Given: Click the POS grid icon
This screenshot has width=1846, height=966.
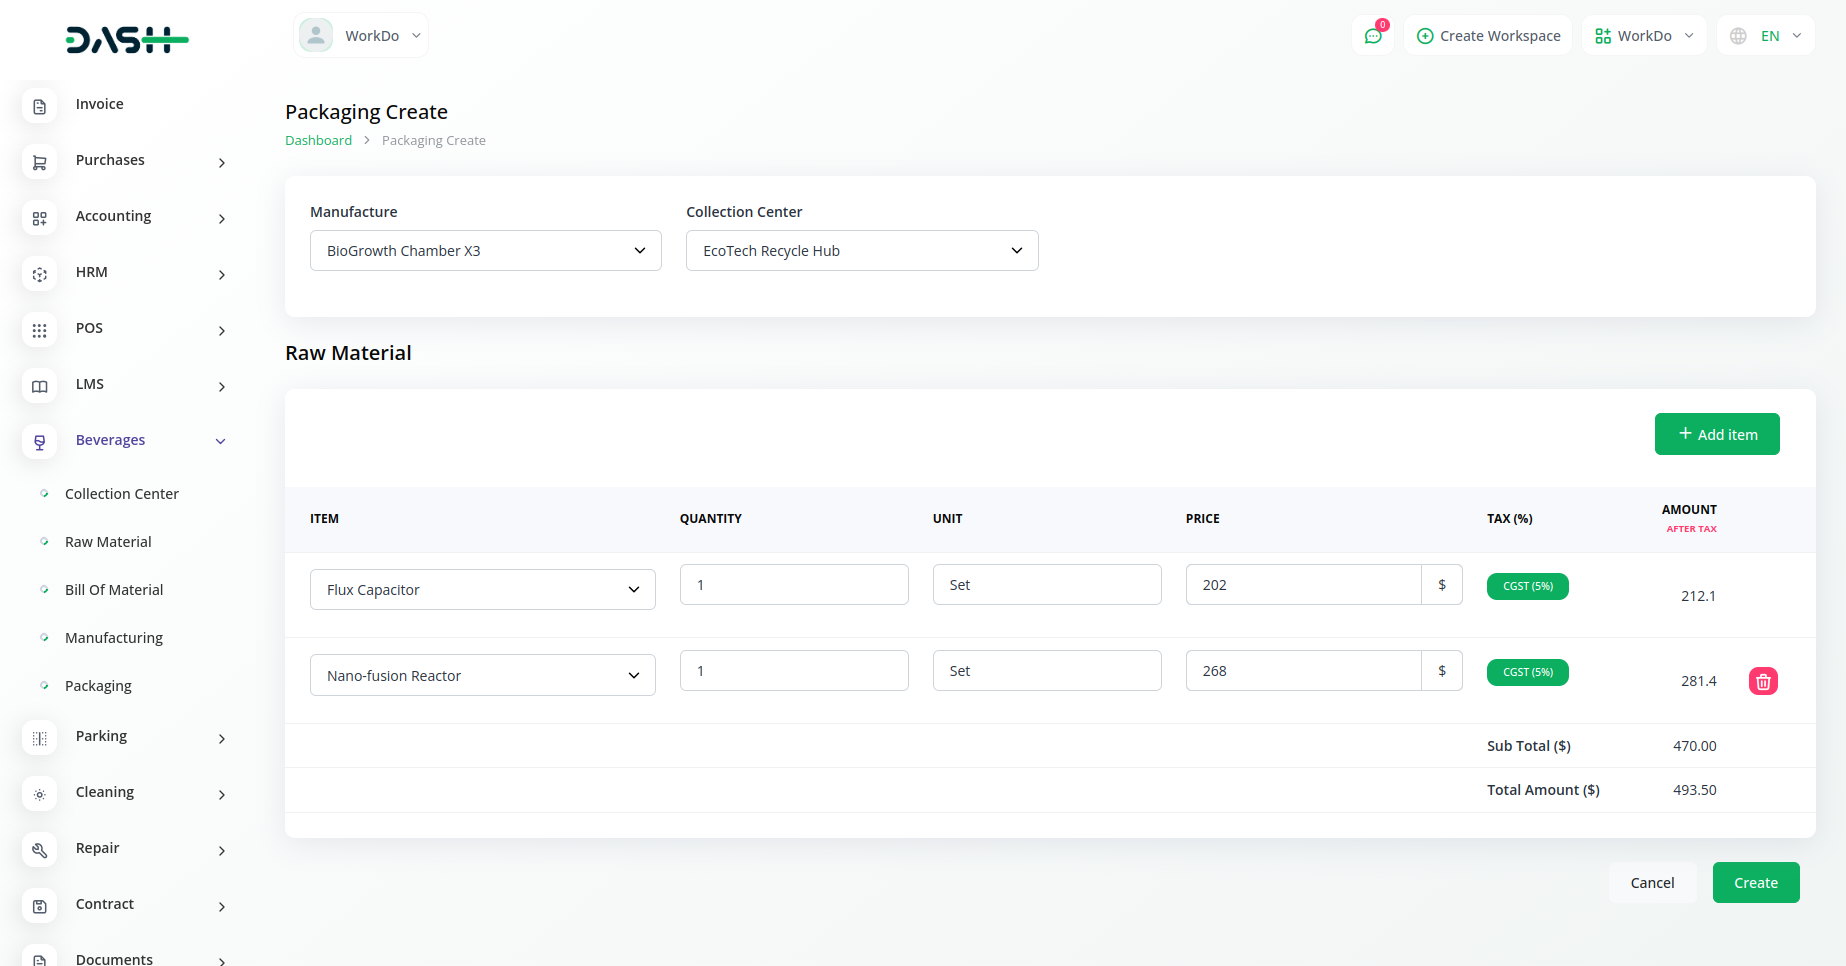Looking at the screenshot, I should point(40,330).
